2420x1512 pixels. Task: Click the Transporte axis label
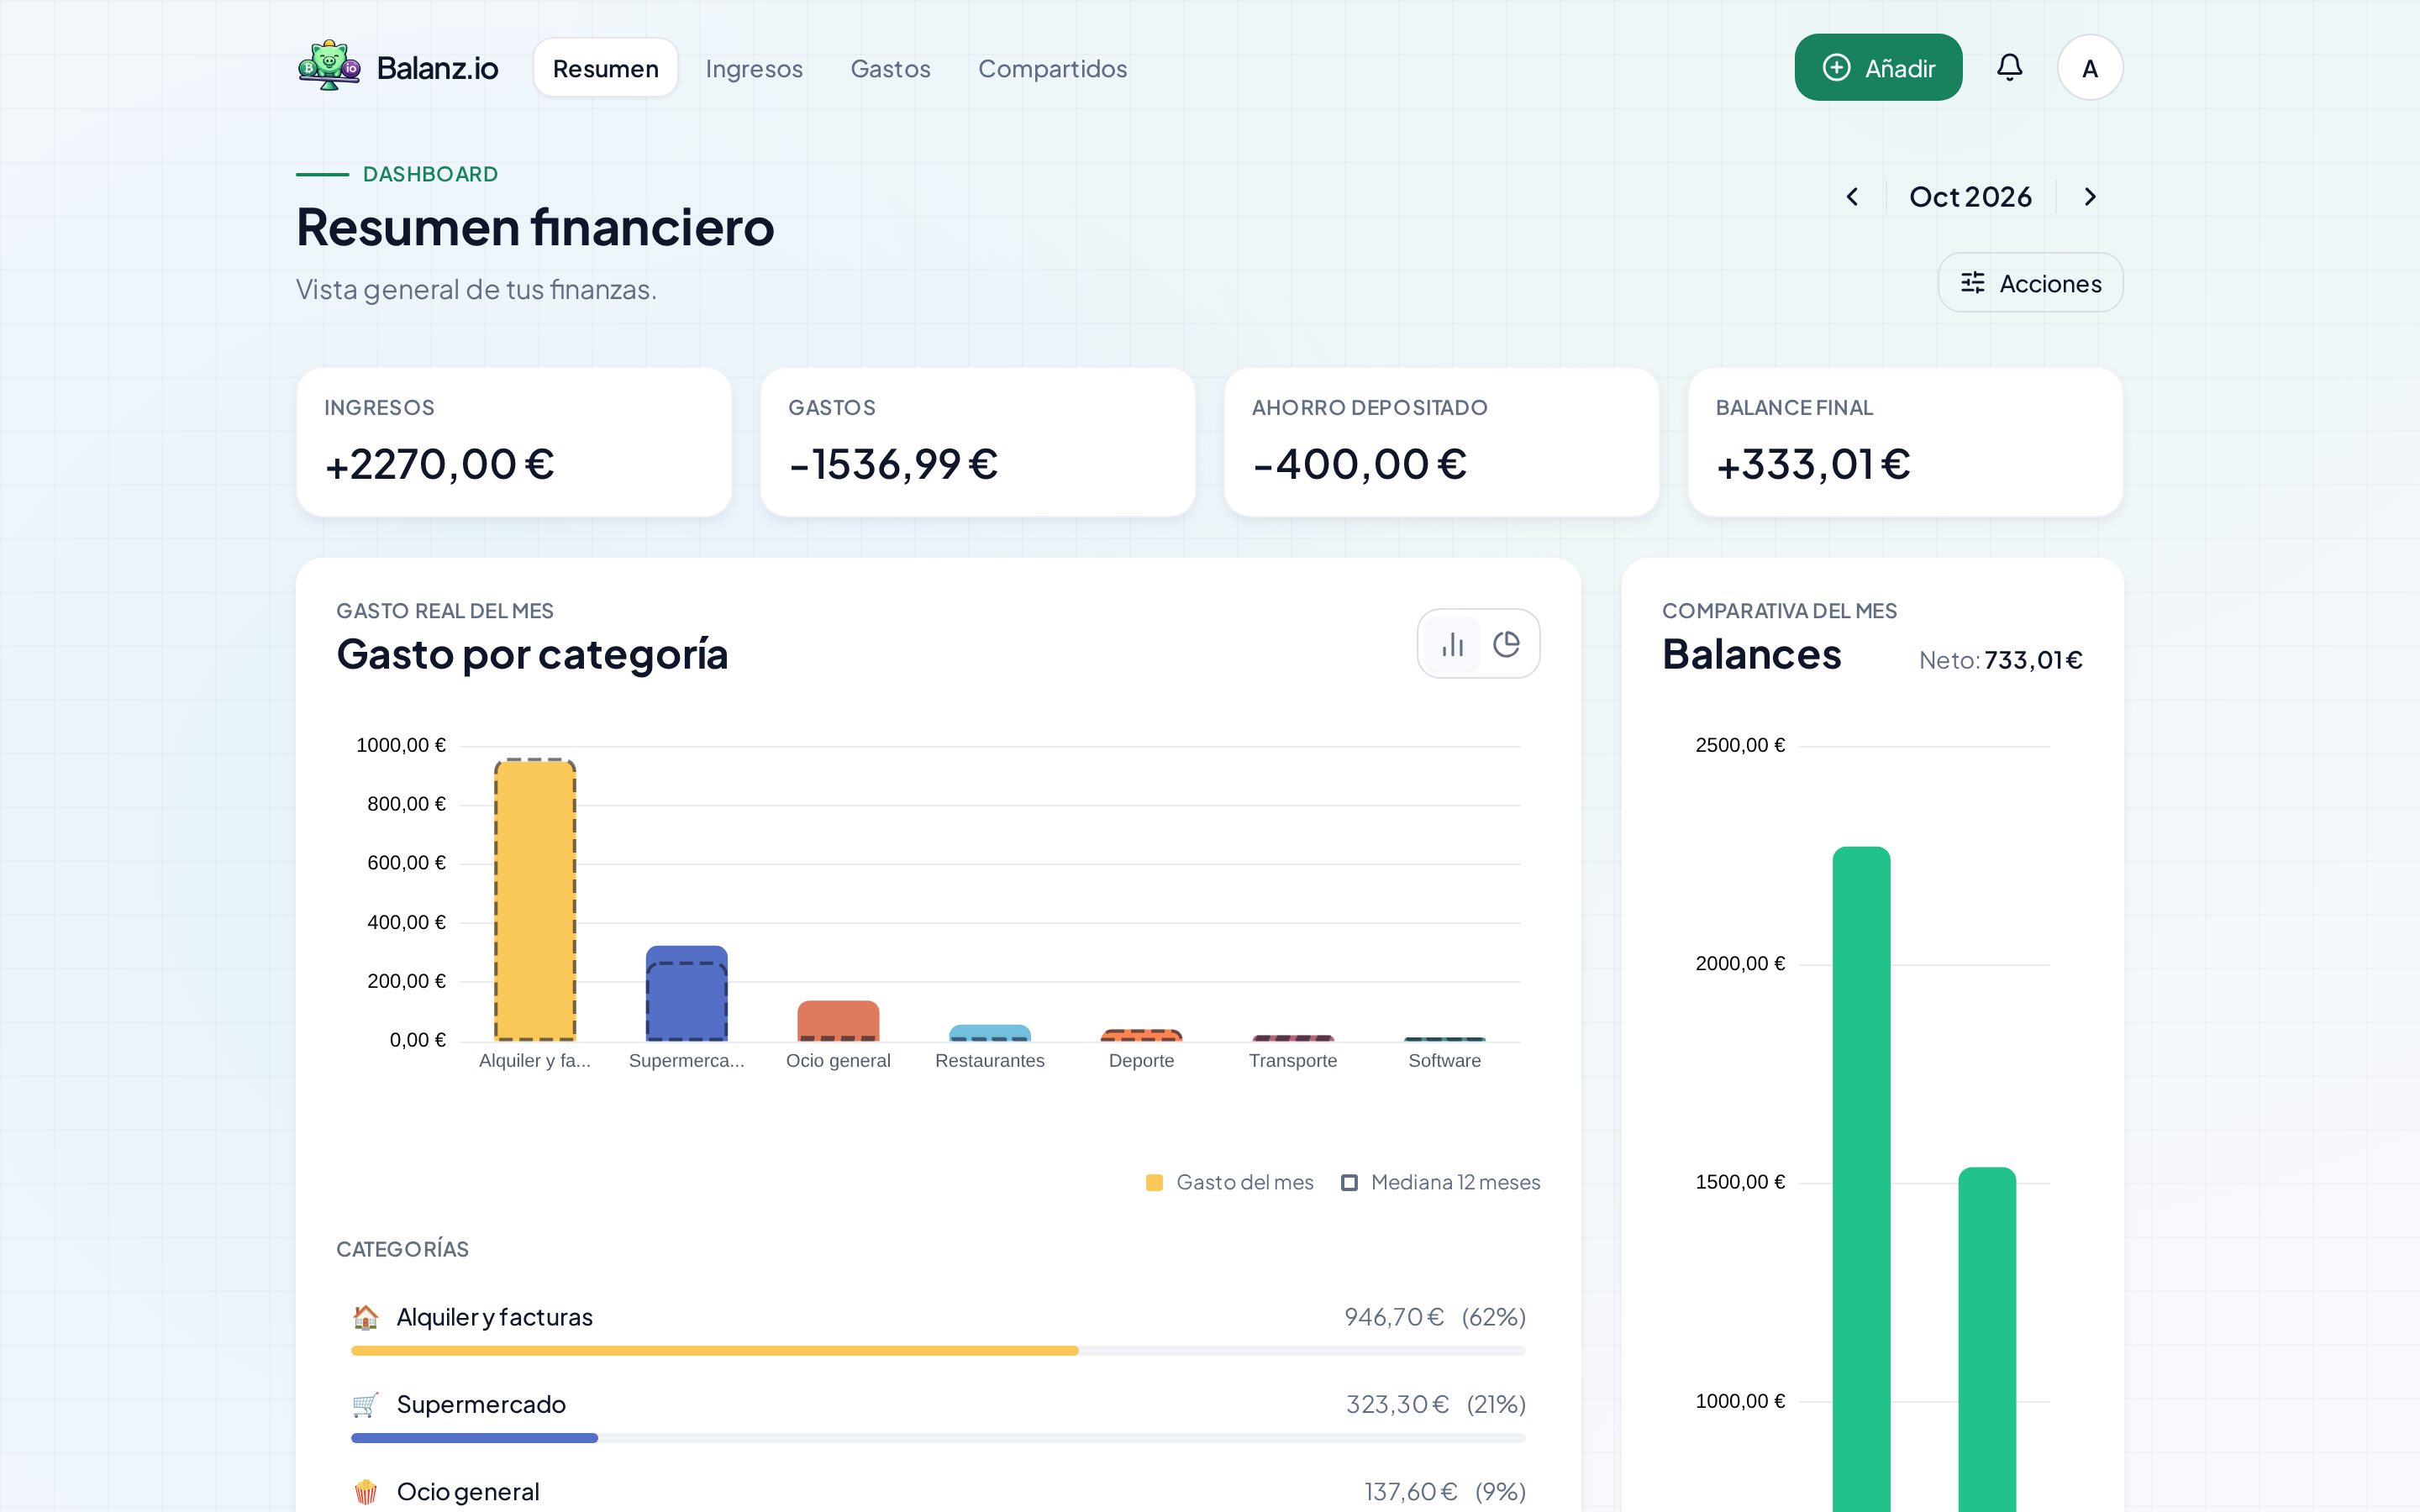click(x=1292, y=1060)
